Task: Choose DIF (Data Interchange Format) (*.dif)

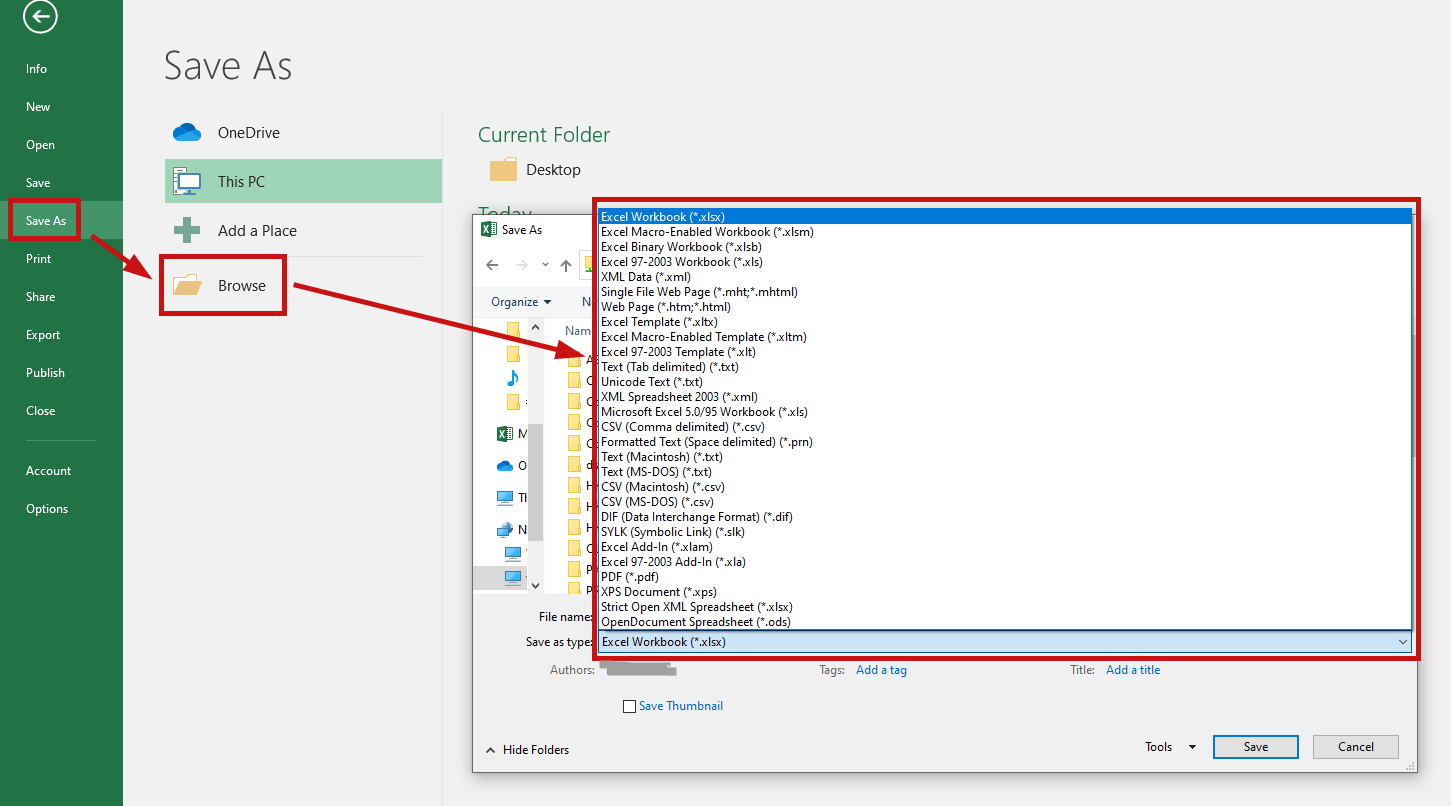Action: 1005,517
